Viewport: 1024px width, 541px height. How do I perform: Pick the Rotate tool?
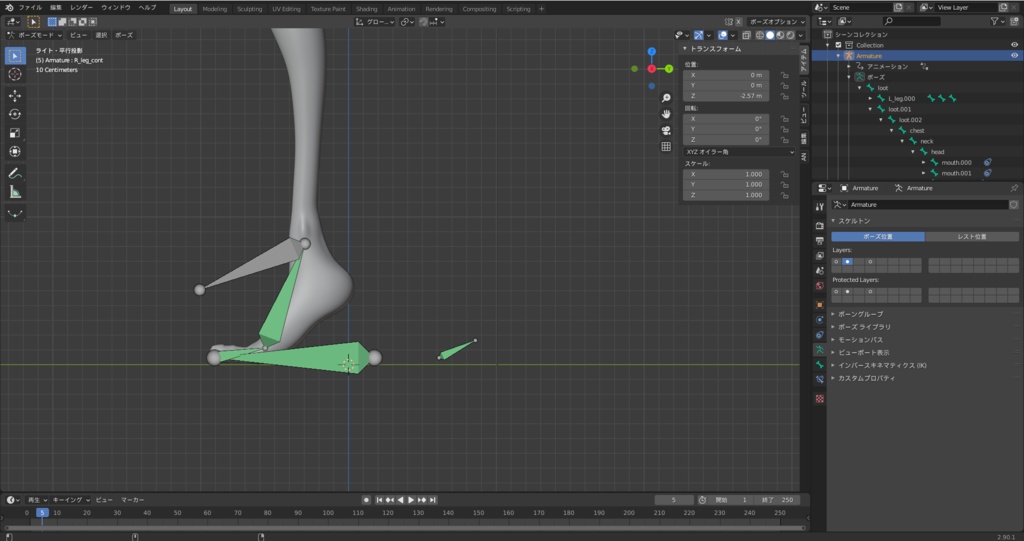click(x=15, y=114)
